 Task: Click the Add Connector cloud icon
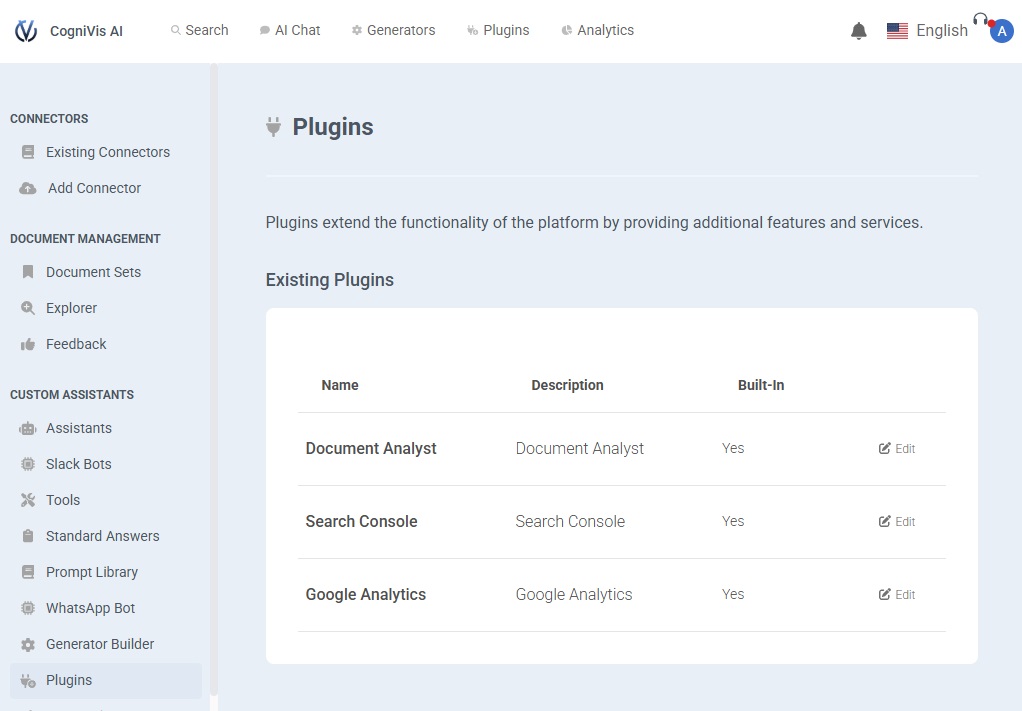point(28,188)
